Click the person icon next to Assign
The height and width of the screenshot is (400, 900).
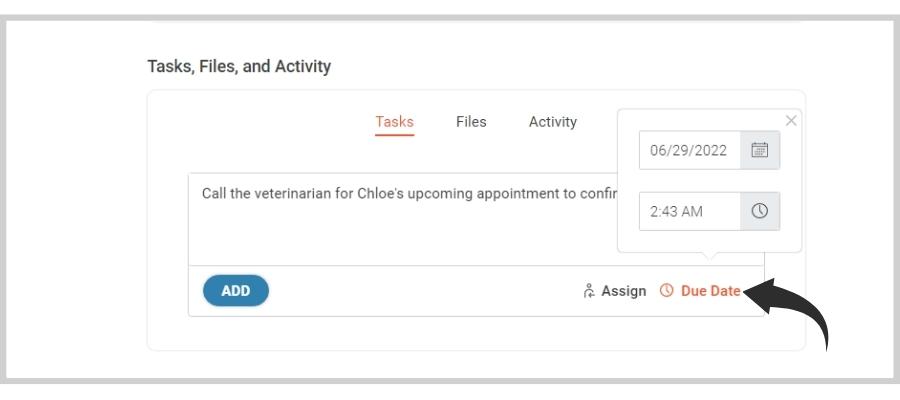(588, 291)
